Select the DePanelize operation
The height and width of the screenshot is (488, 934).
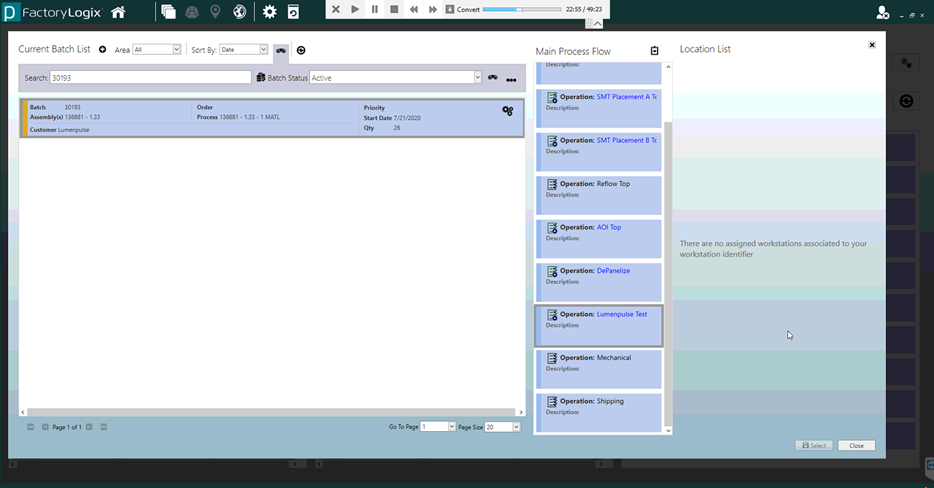point(613,271)
